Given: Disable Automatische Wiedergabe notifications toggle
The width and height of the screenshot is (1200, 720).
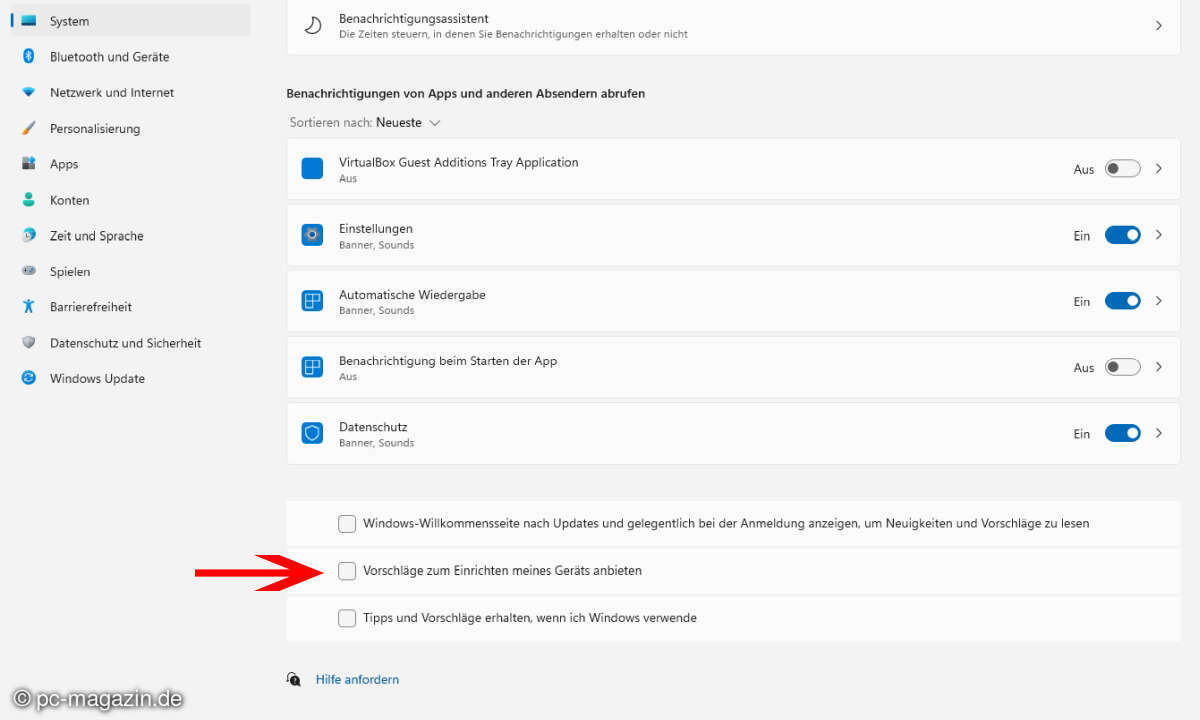Looking at the screenshot, I should tap(1122, 301).
